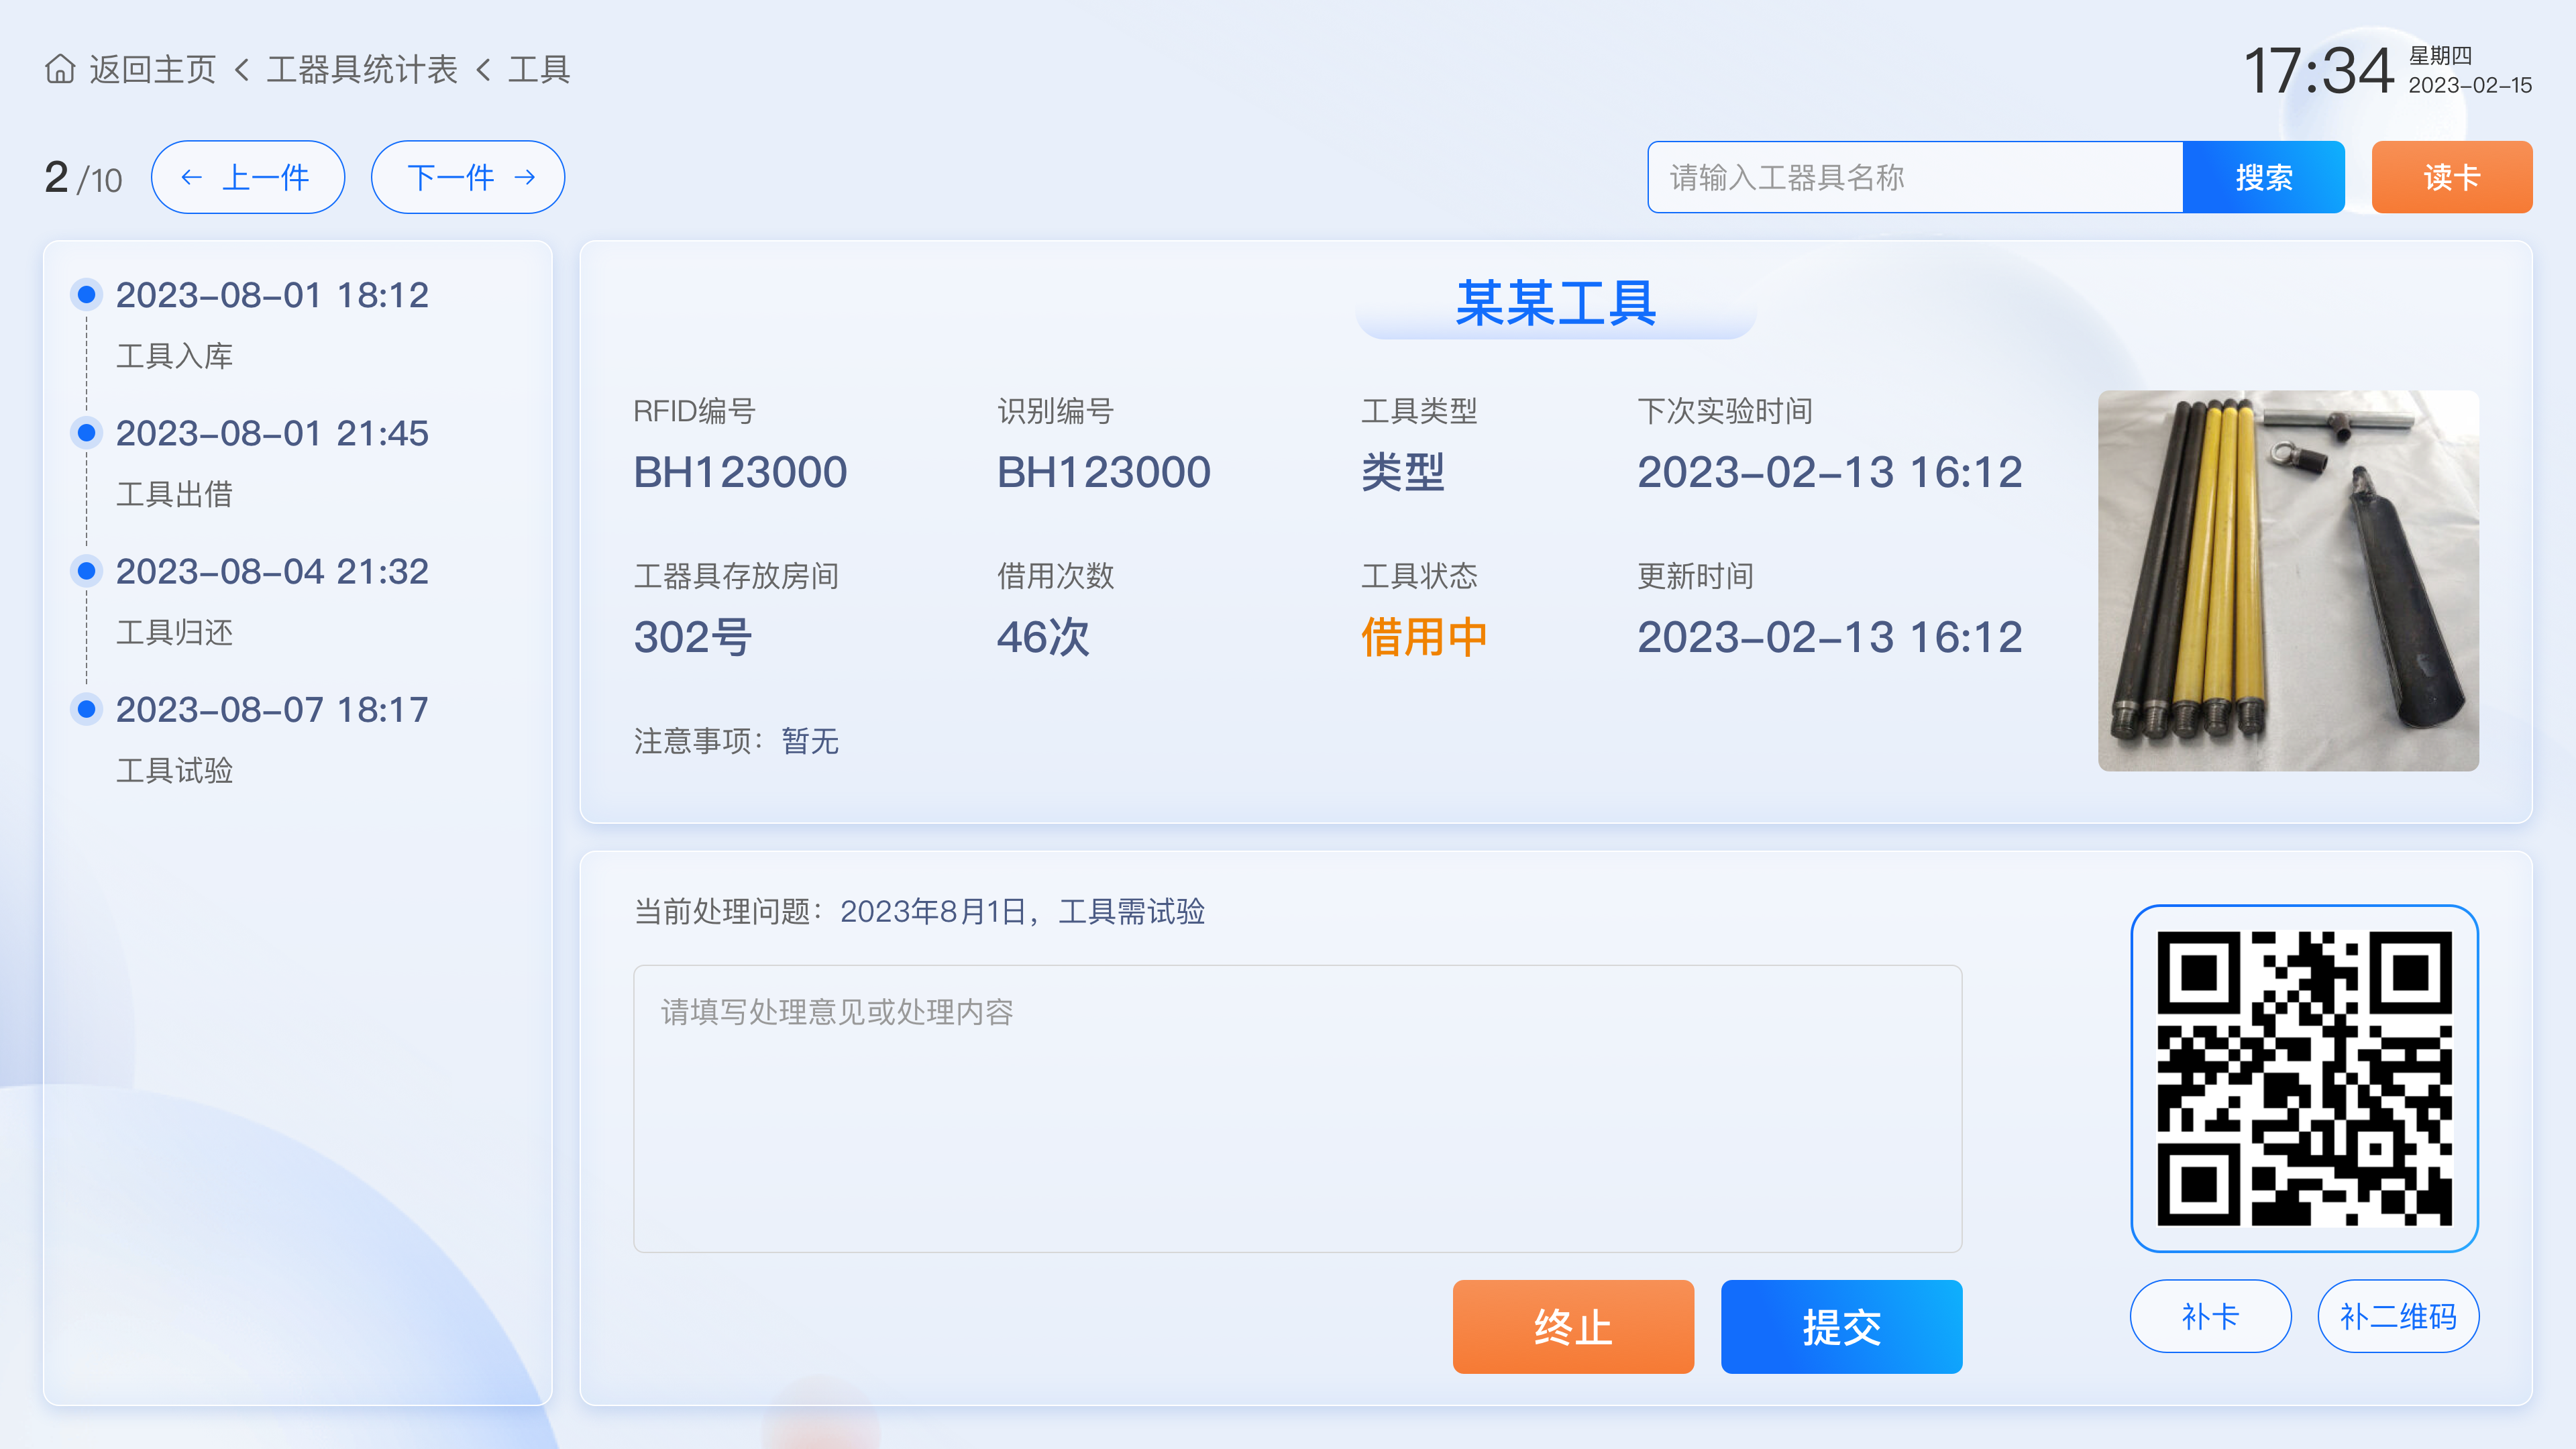Click the 注意事项 暂无 note
2576x1449 pixels.
pyautogui.click(x=736, y=741)
